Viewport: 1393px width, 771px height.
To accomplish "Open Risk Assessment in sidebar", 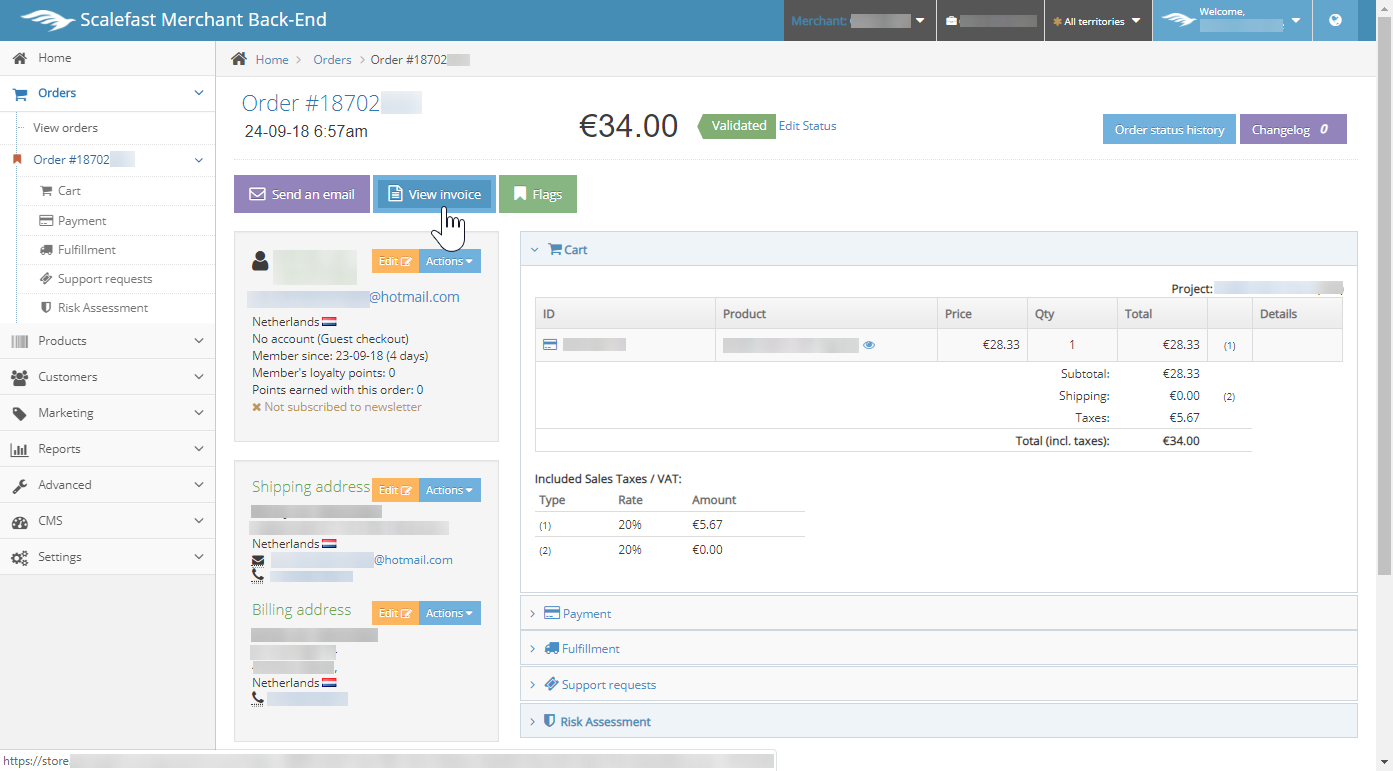I will click(102, 308).
